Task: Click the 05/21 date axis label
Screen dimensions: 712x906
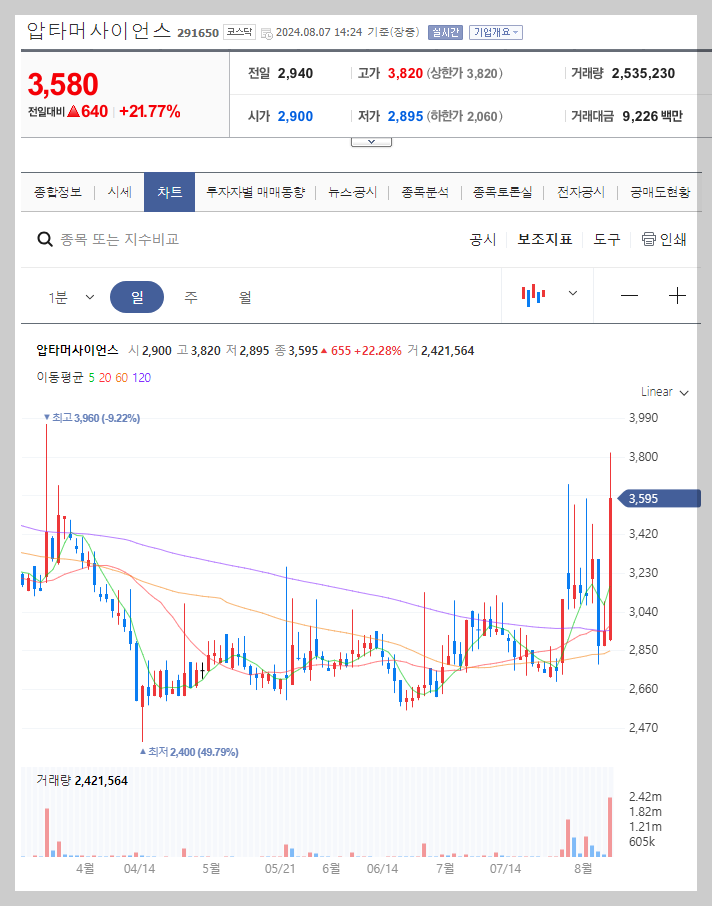Action: pos(280,868)
